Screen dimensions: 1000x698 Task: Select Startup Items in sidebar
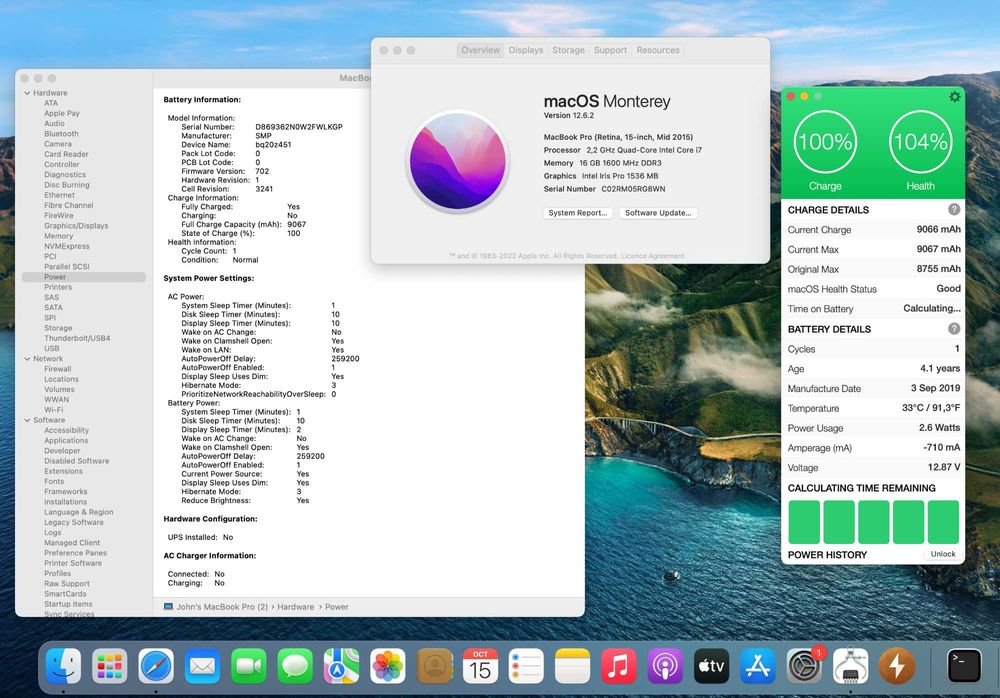coord(68,604)
